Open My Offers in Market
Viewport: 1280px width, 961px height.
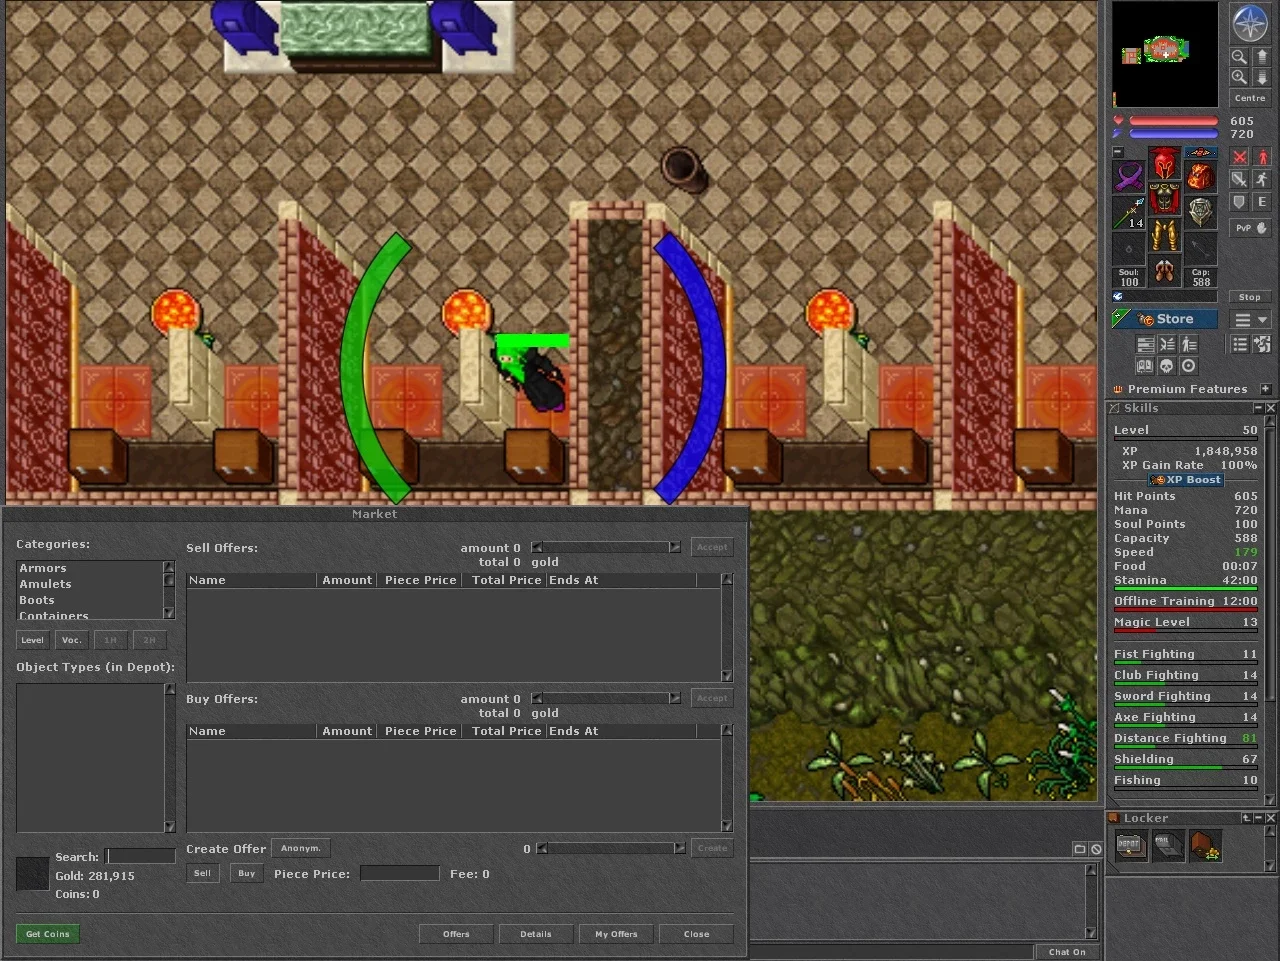click(x=616, y=934)
